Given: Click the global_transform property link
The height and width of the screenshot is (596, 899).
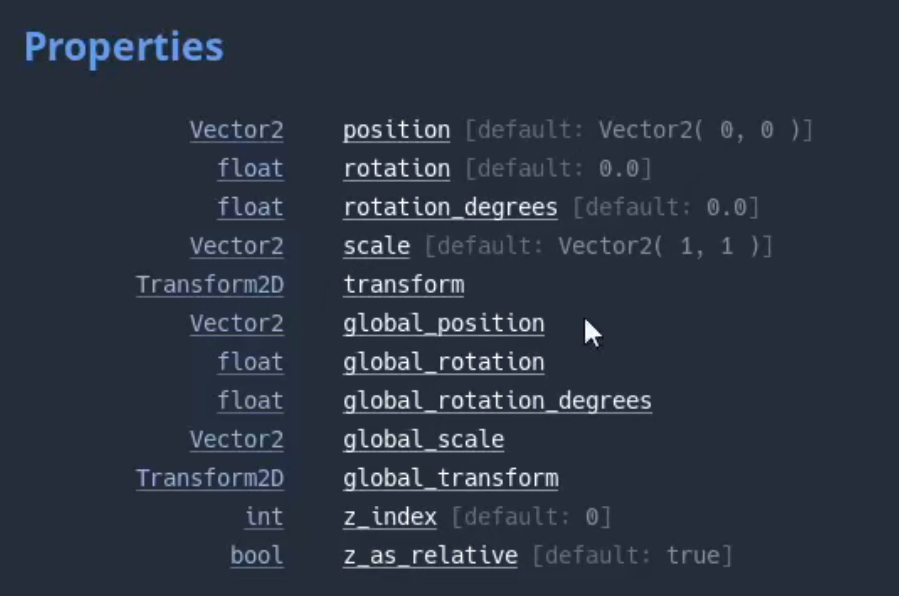Looking at the screenshot, I should [450, 478].
